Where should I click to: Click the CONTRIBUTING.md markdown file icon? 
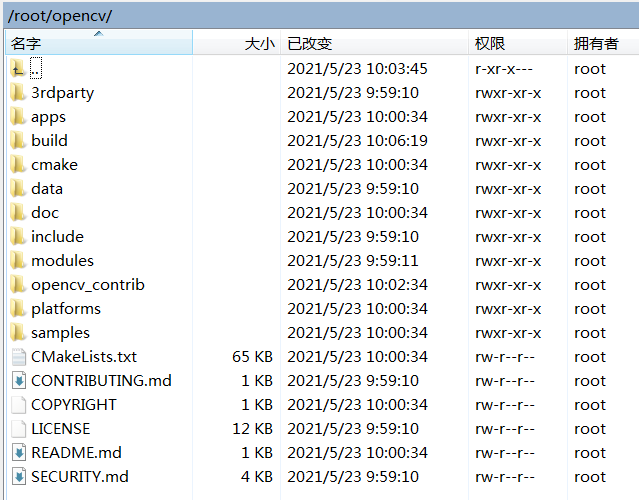18,381
